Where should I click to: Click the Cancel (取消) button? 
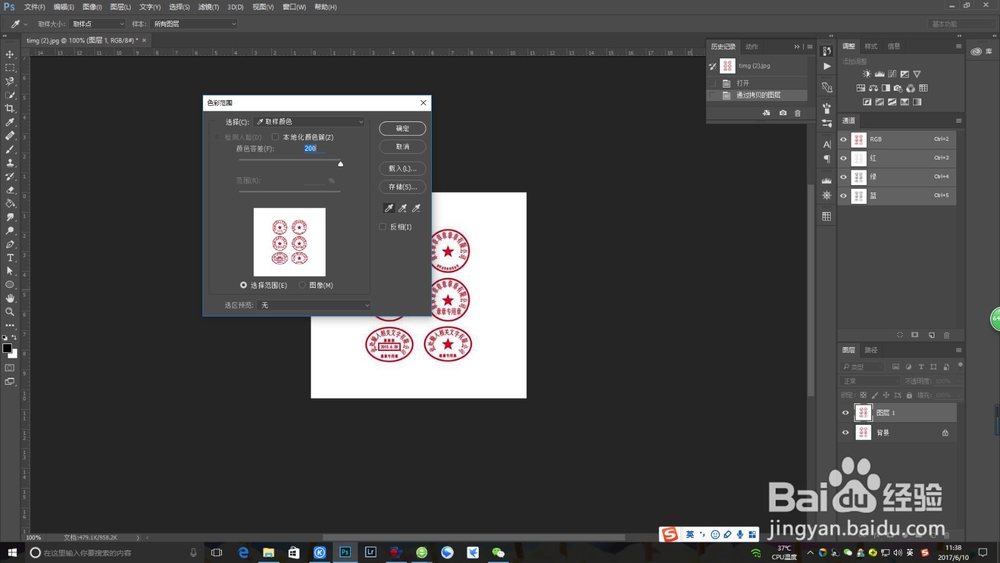402,147
